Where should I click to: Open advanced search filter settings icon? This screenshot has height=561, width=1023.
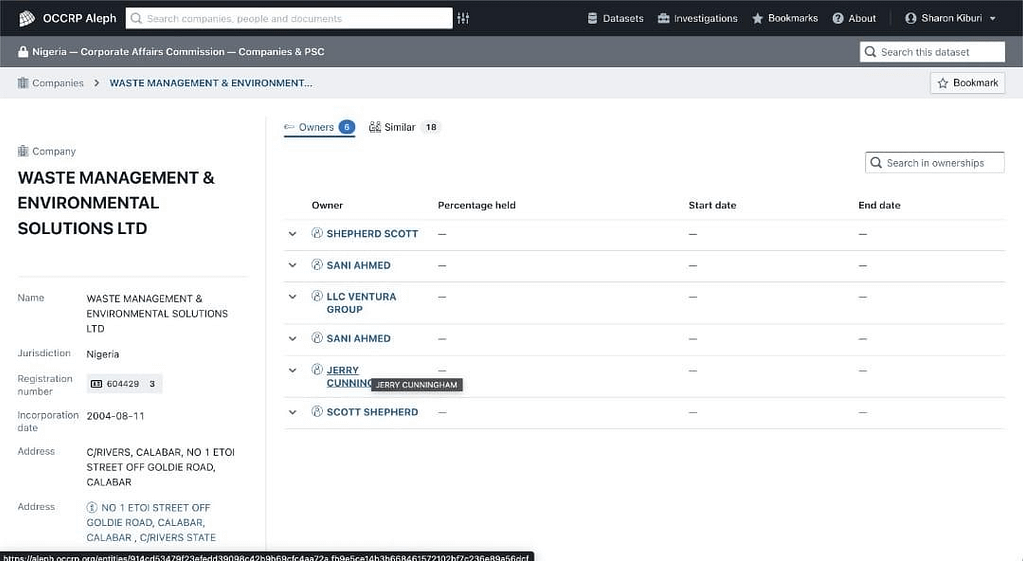pyautogui.click(x=463, y=18)
